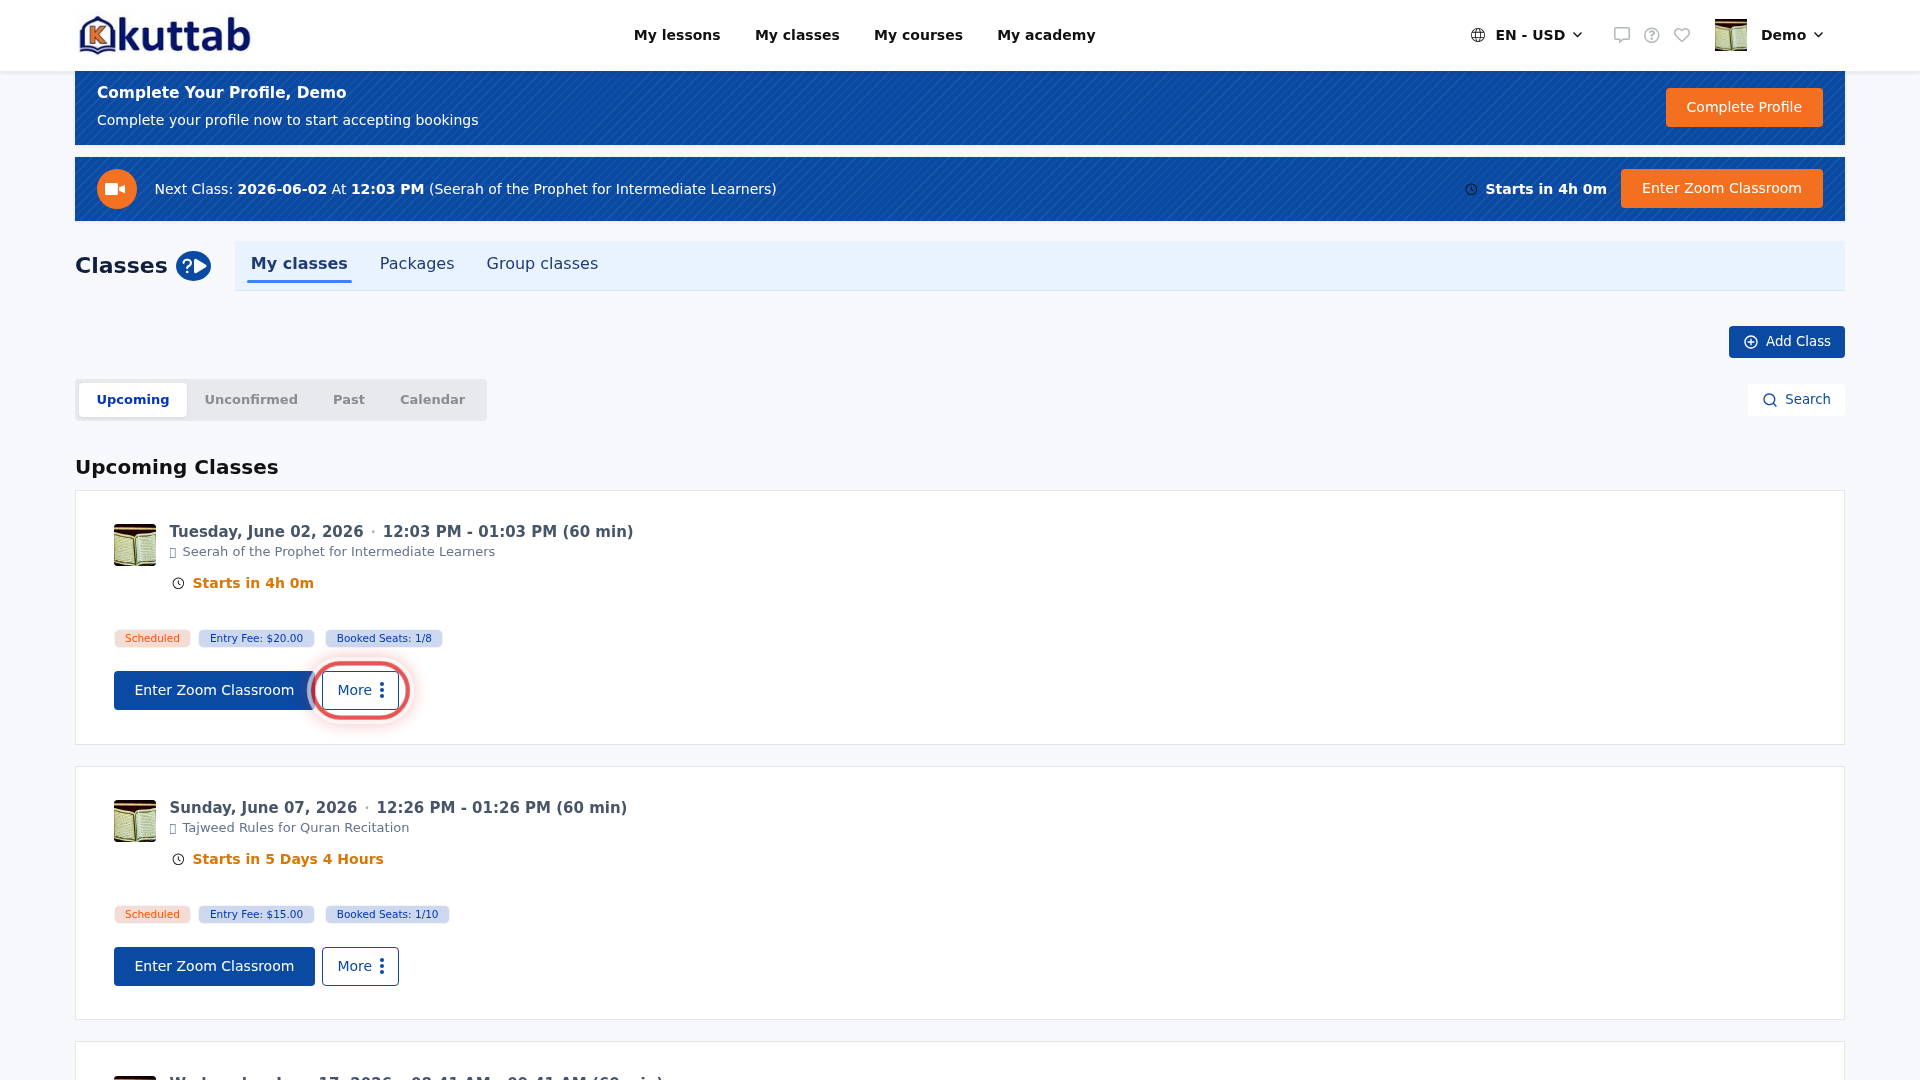The height and width of the screenshot is (1080, 1920).
Task: Select the Upcoming filter tab
Action: click(x=133, y=400)
